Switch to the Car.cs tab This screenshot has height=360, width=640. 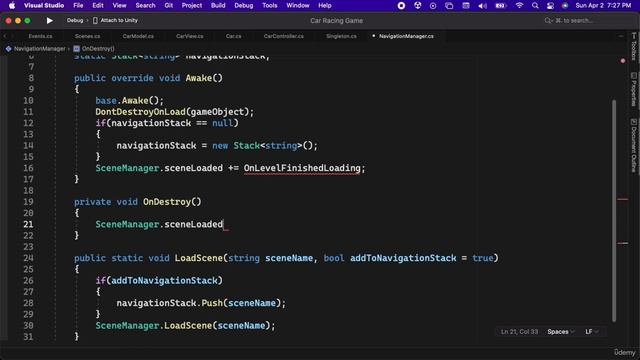tap(233, 36)
